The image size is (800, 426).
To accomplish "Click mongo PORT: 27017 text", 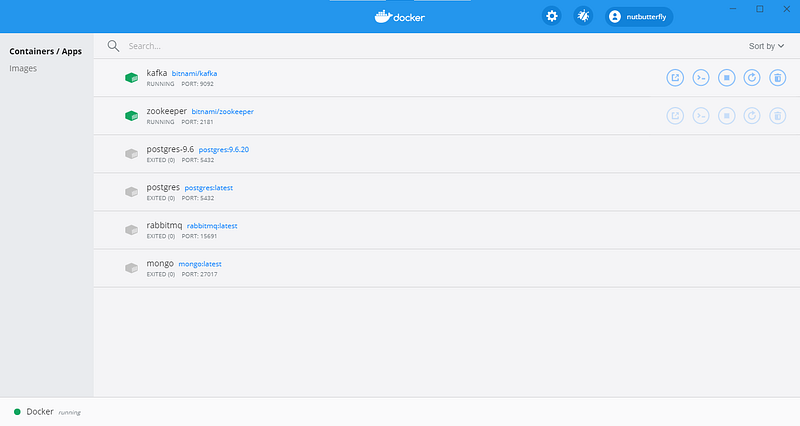I will click(x=199, y=274).
